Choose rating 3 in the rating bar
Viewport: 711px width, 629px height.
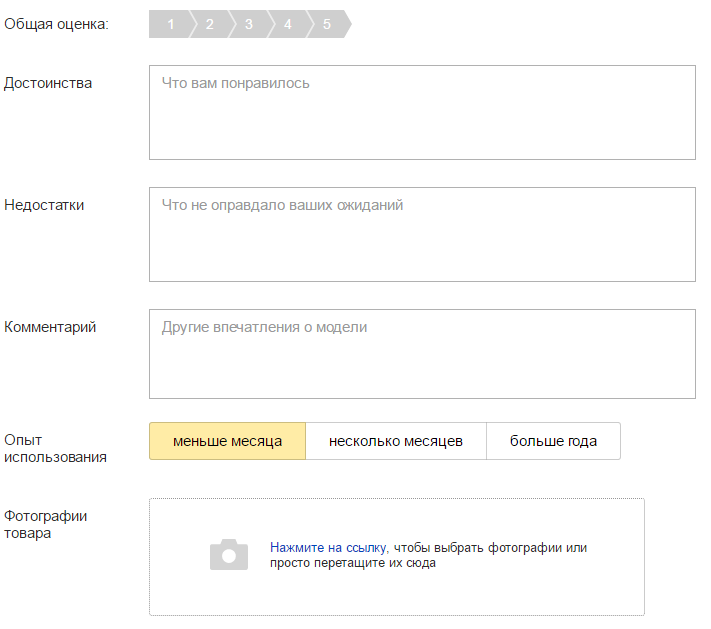[x=248, y=24]
